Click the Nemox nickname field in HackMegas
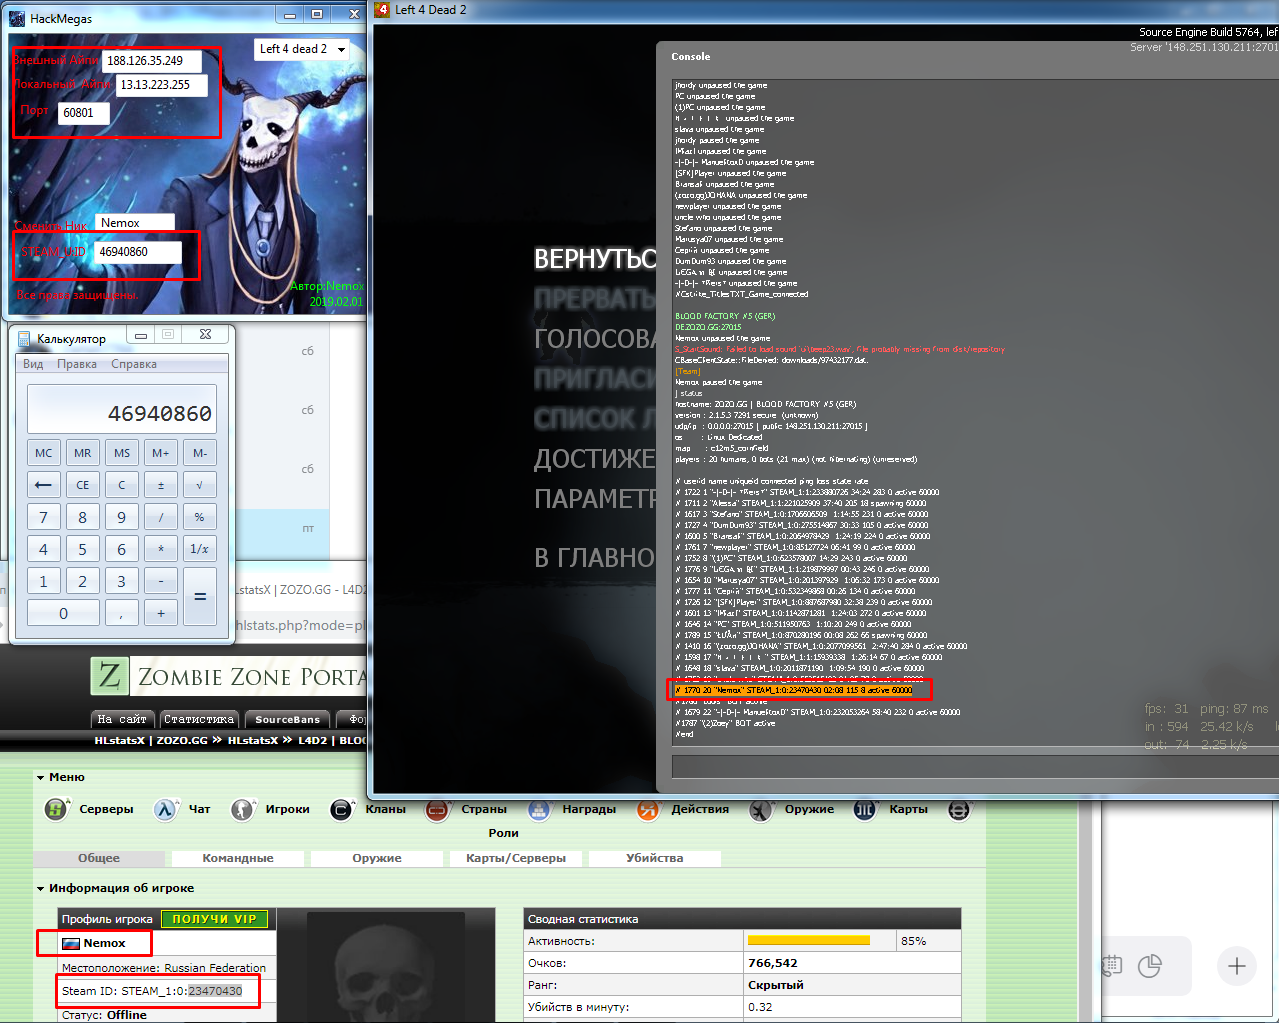Image resolution: width=1279 pixels, height=1023 pixels. (135, 223)
